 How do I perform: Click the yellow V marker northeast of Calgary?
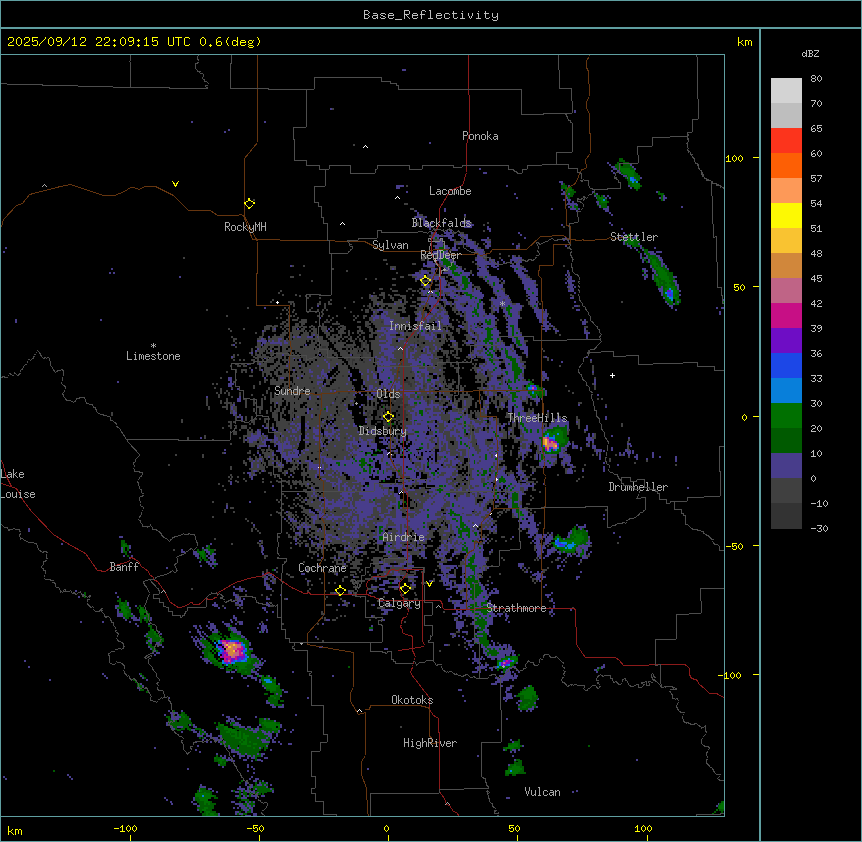429,584
